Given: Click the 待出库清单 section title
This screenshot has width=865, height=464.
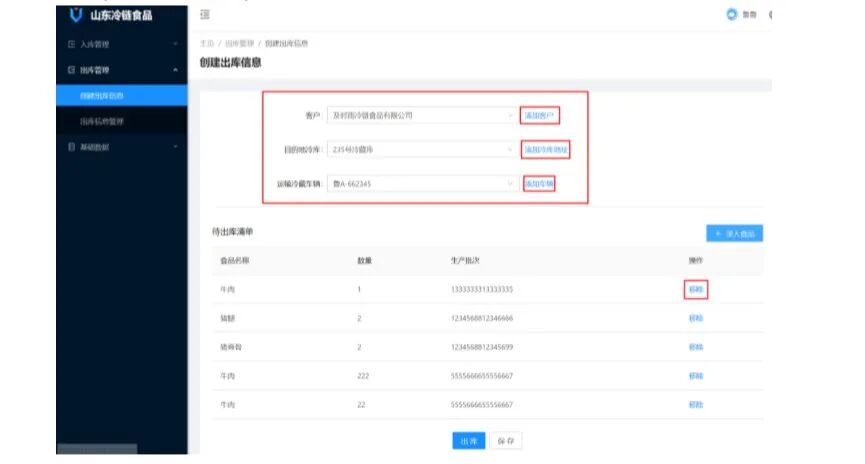Looking at the screenshot, I should [232, 232].
